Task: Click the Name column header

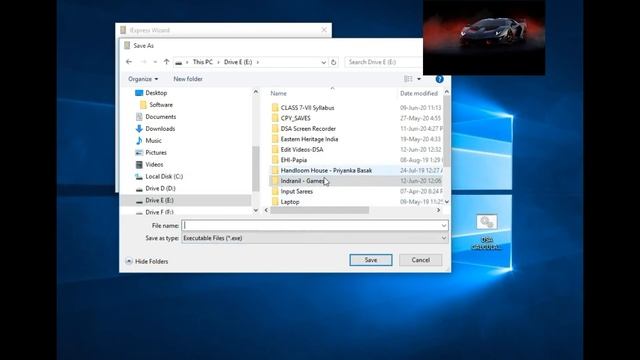Action: (278, 93)
